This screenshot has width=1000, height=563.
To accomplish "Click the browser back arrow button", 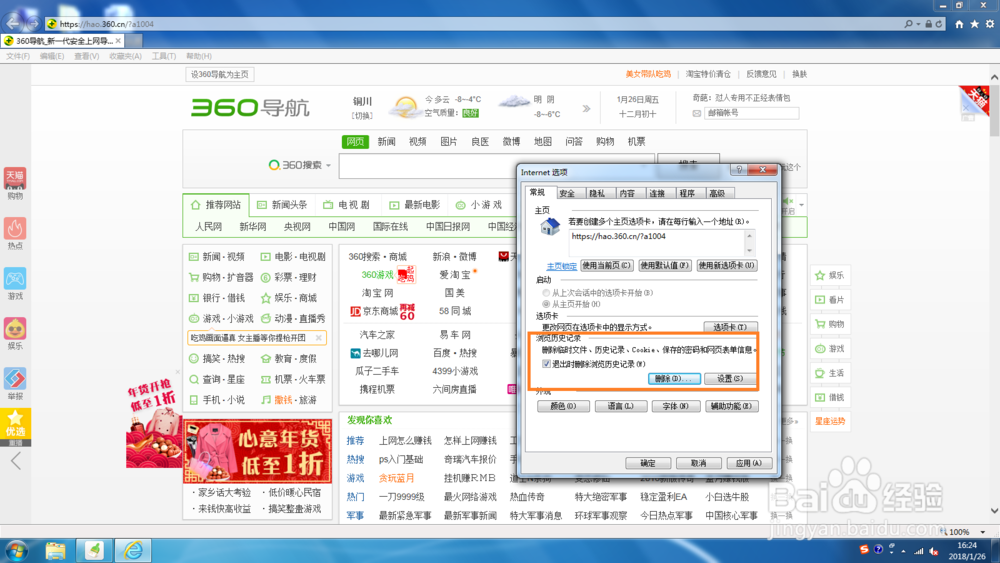I will pyautogui.click(x=13, y=24).
